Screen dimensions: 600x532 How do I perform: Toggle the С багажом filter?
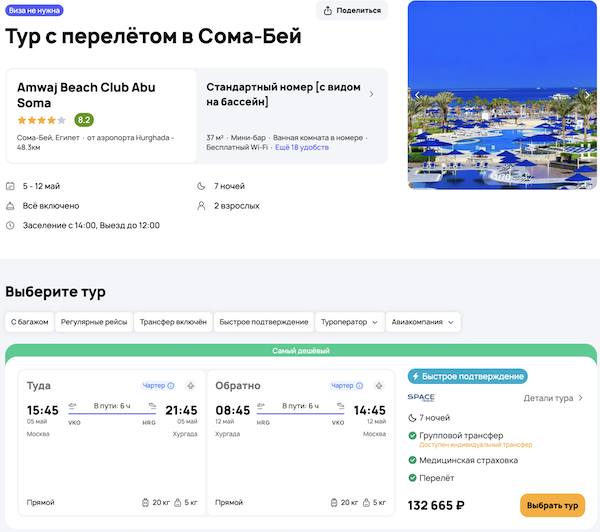[x=28, y=322]
